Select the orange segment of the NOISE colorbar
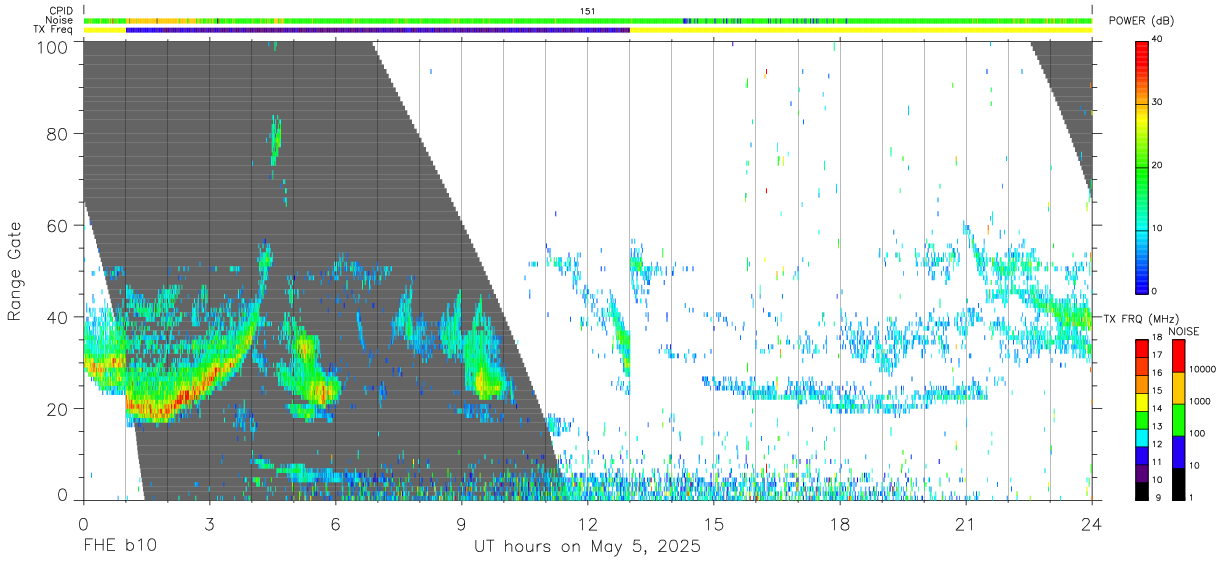 (1178, 388)
